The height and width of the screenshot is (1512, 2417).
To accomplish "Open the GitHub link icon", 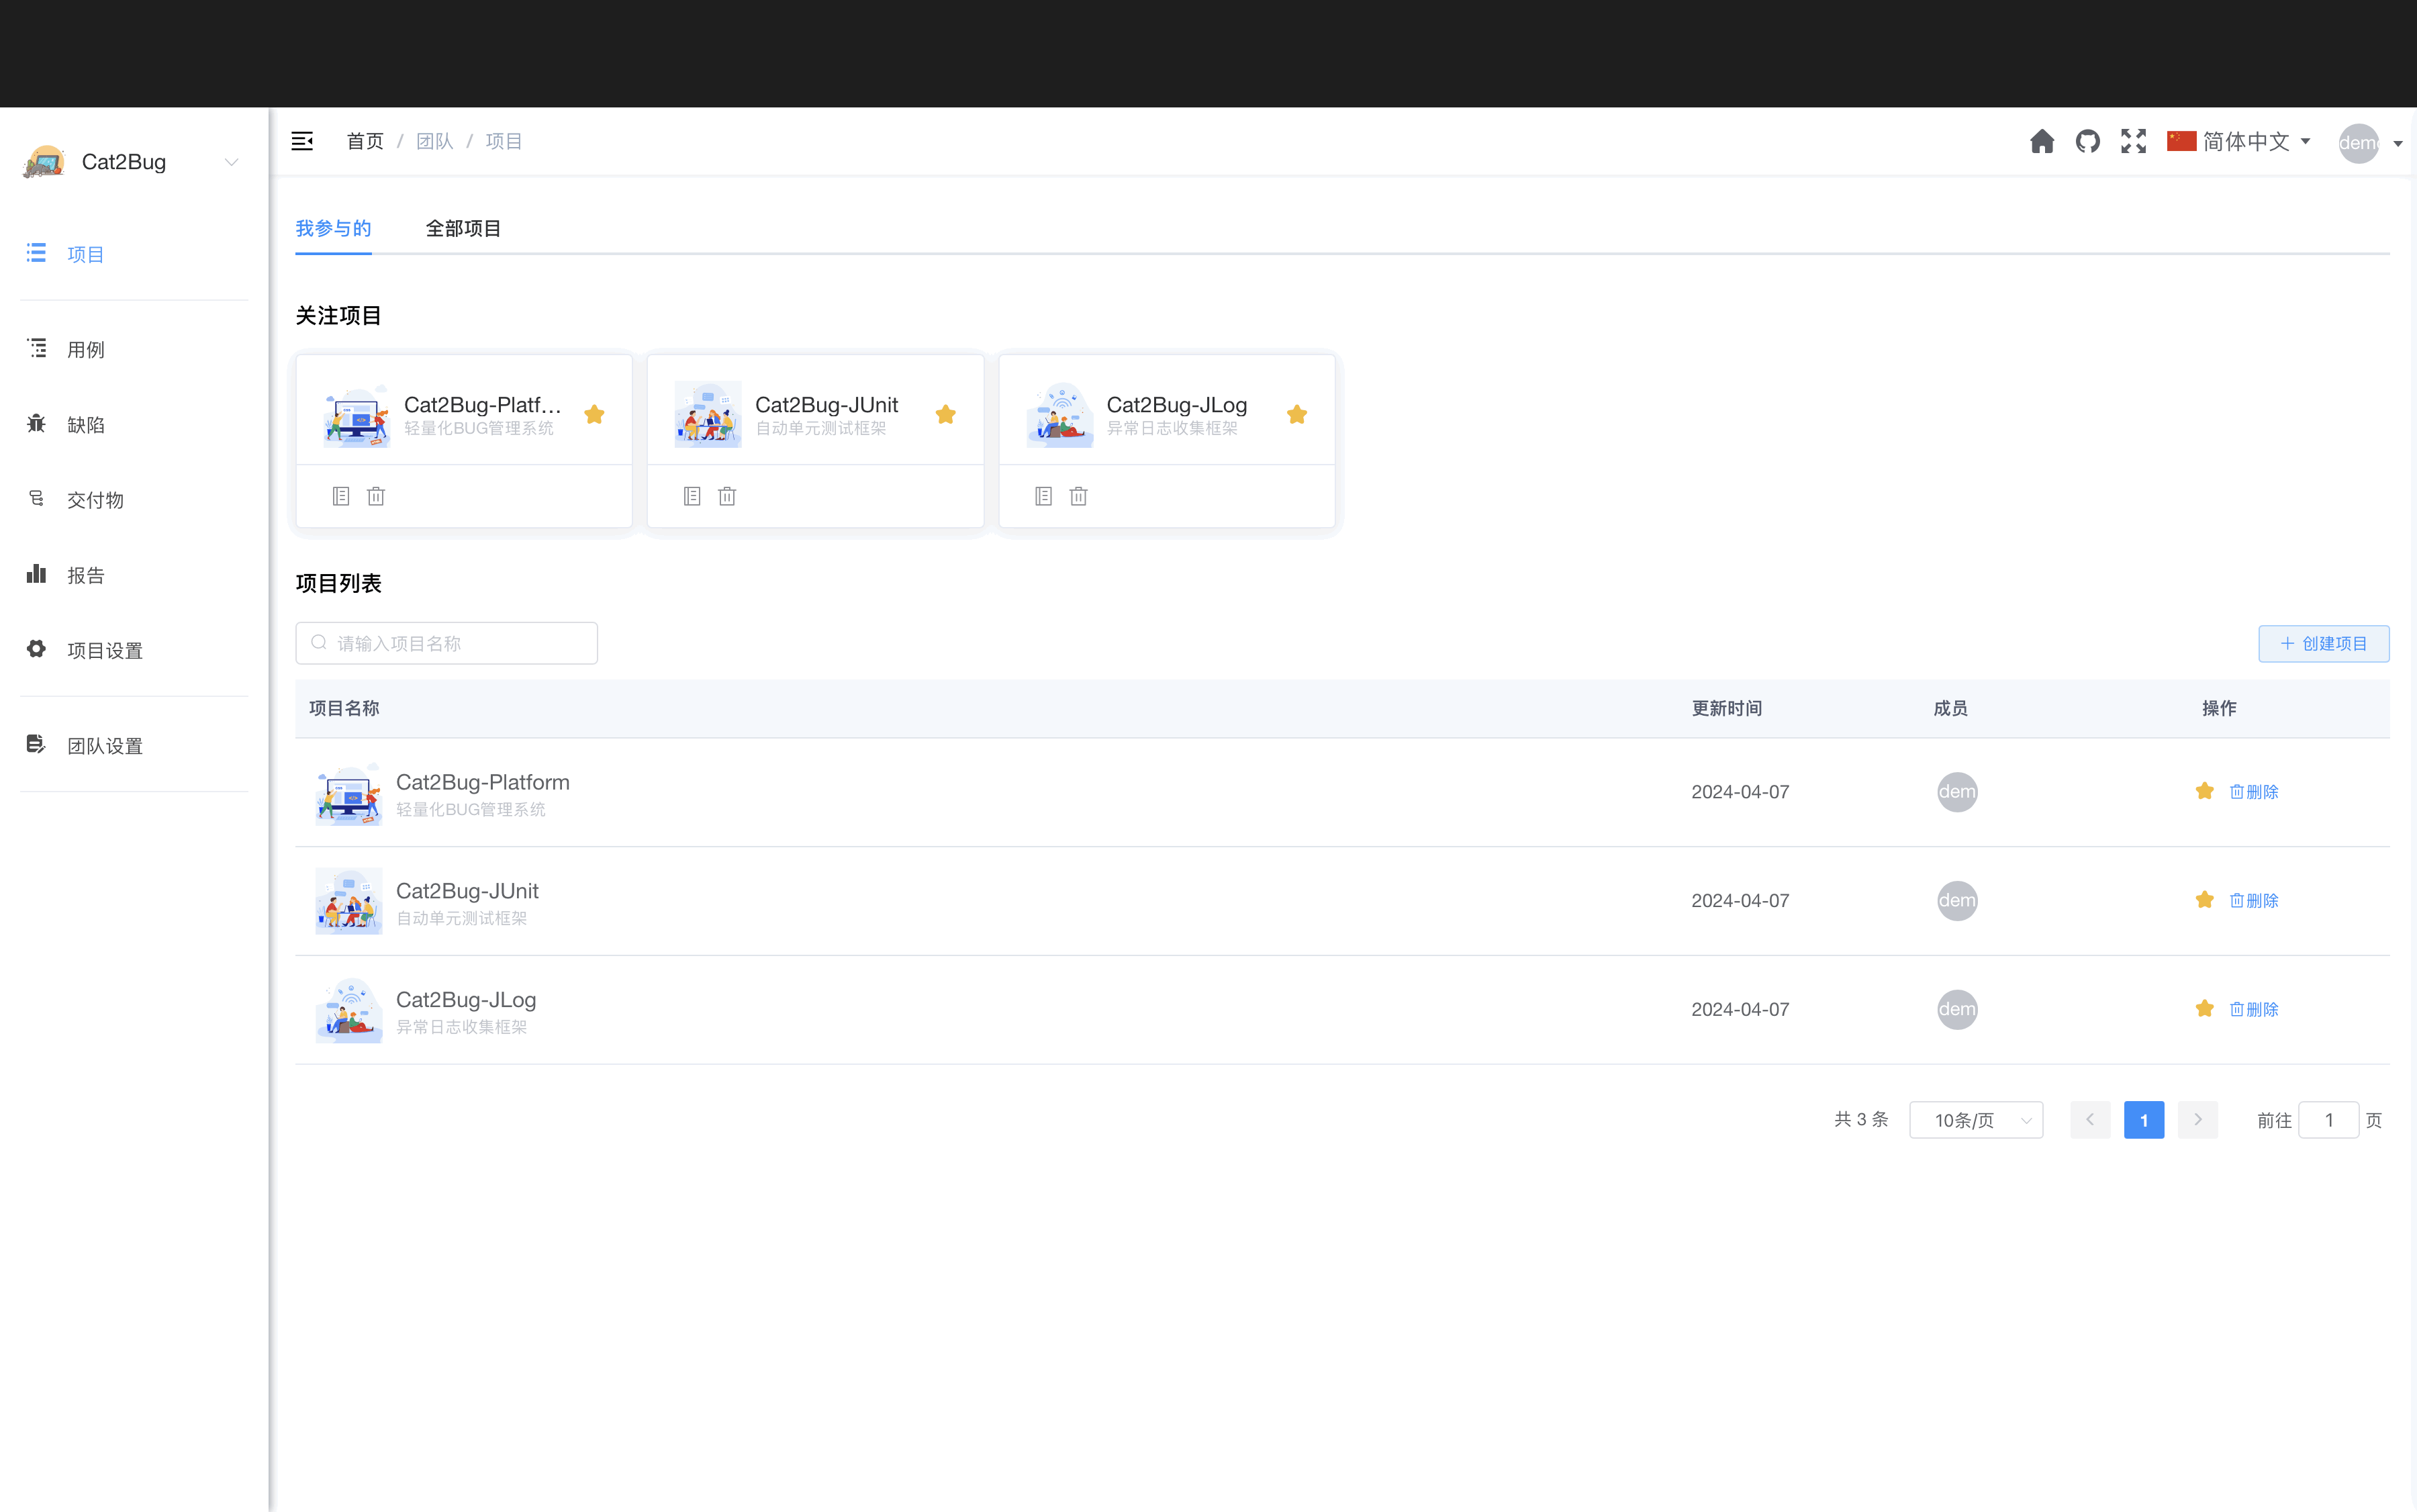I will (x=2087, y=141).
